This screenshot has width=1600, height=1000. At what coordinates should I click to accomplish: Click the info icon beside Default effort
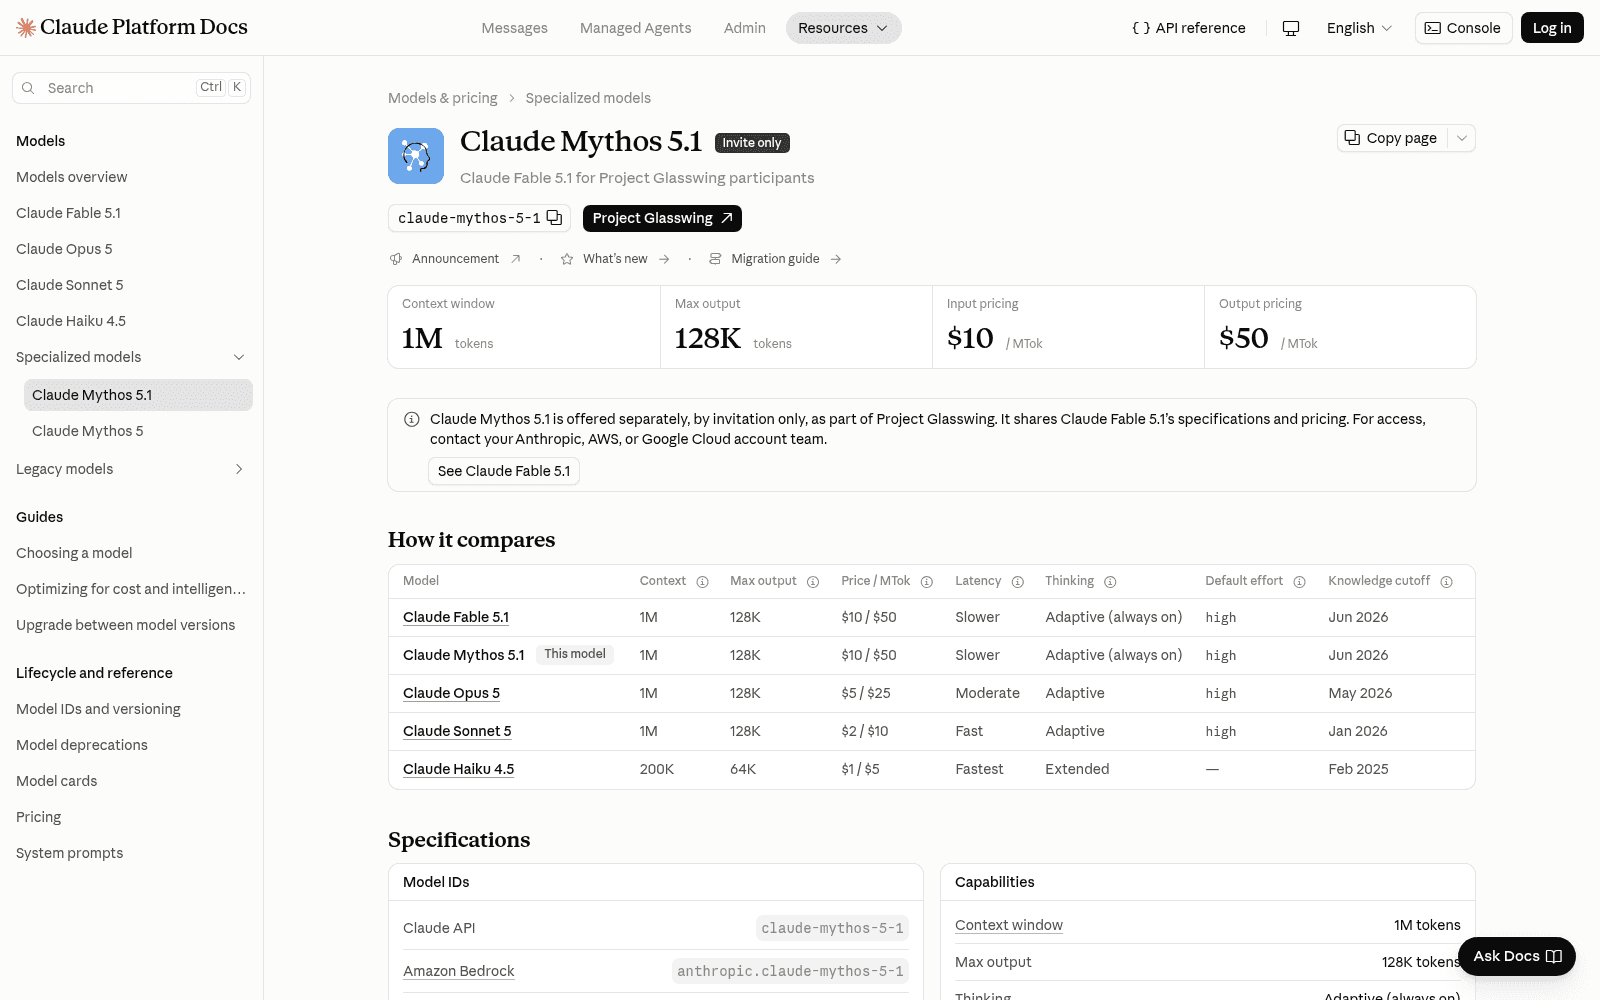click(x=1299, y=582)
